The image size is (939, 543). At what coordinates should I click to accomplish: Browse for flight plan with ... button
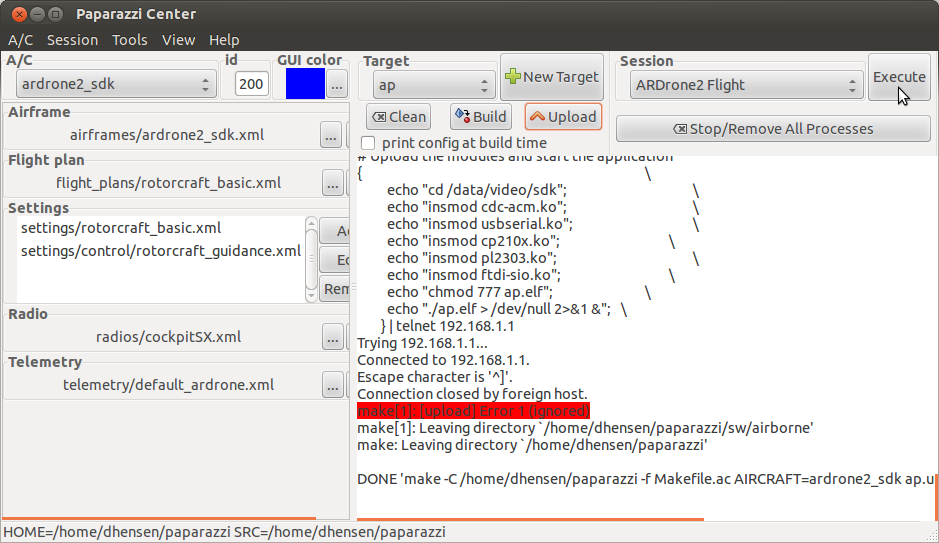332,183
